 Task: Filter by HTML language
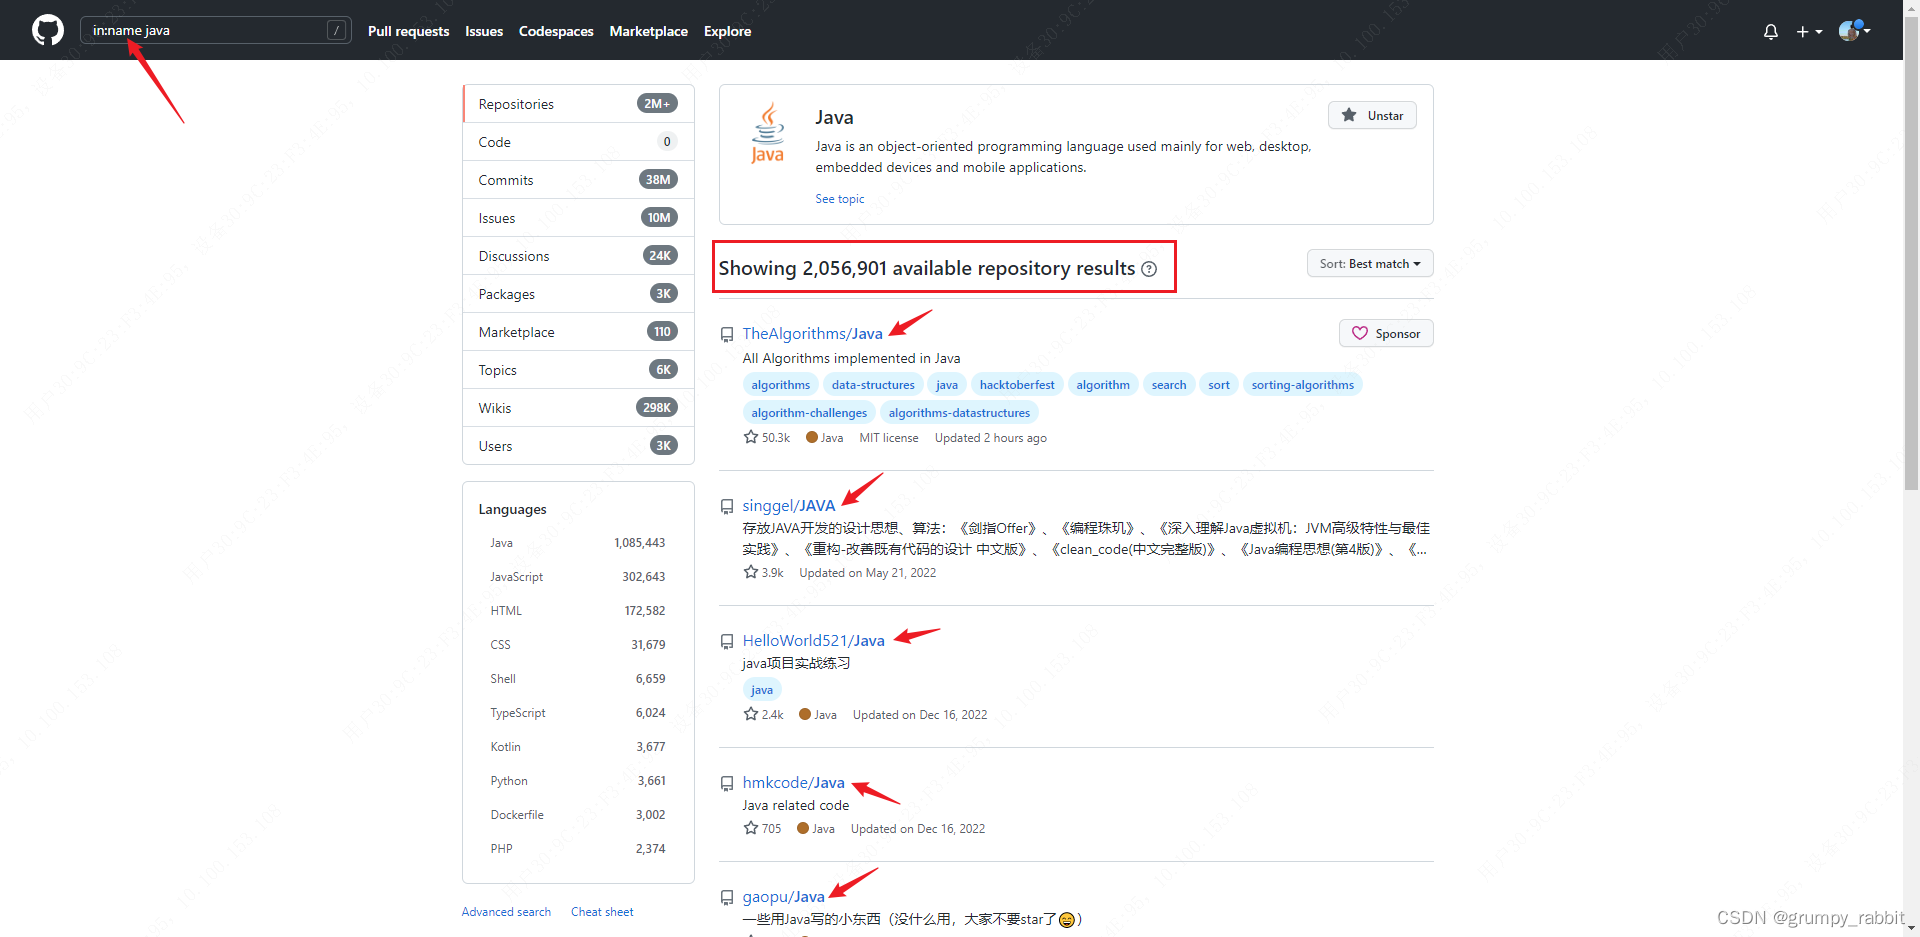pyautogui.click(x=578, y=611)
